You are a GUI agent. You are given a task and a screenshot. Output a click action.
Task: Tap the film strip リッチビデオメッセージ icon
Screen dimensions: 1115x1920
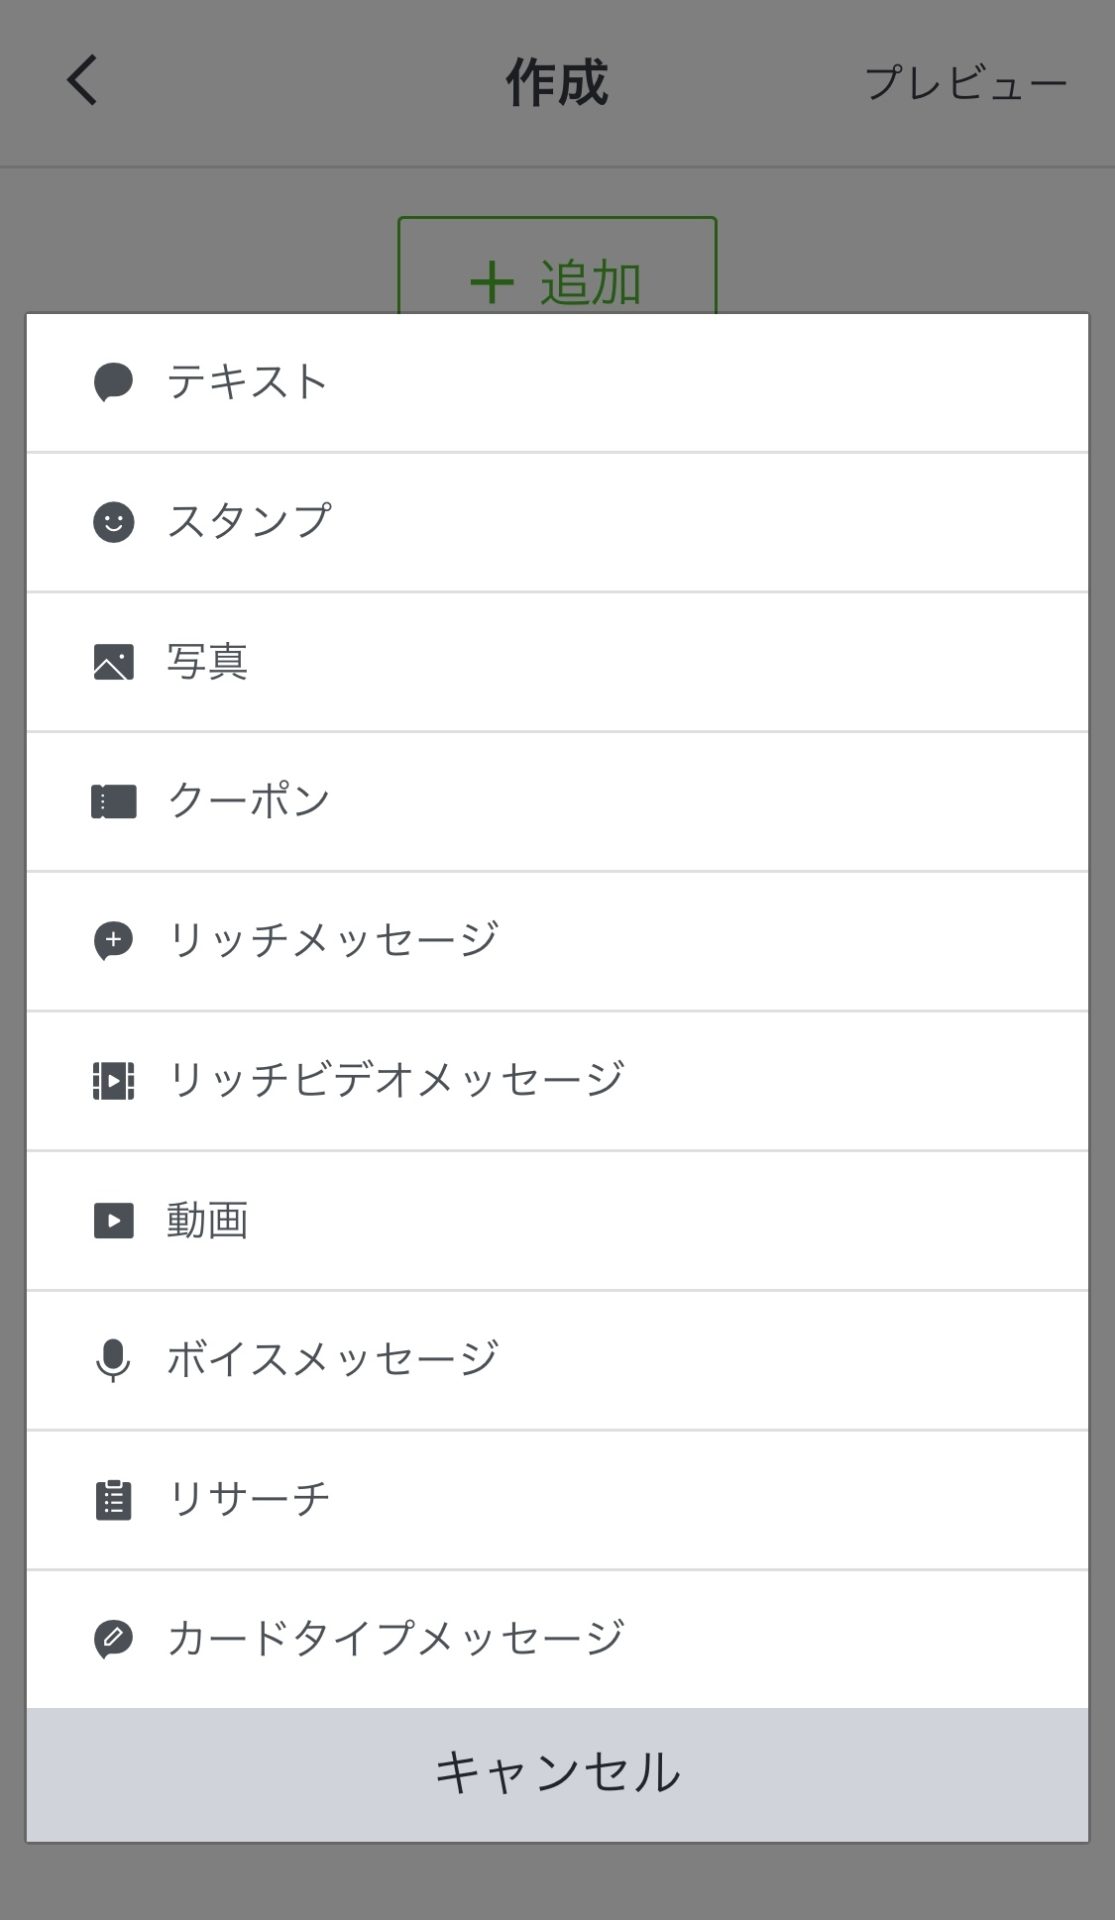click(x=113, y=1081)
